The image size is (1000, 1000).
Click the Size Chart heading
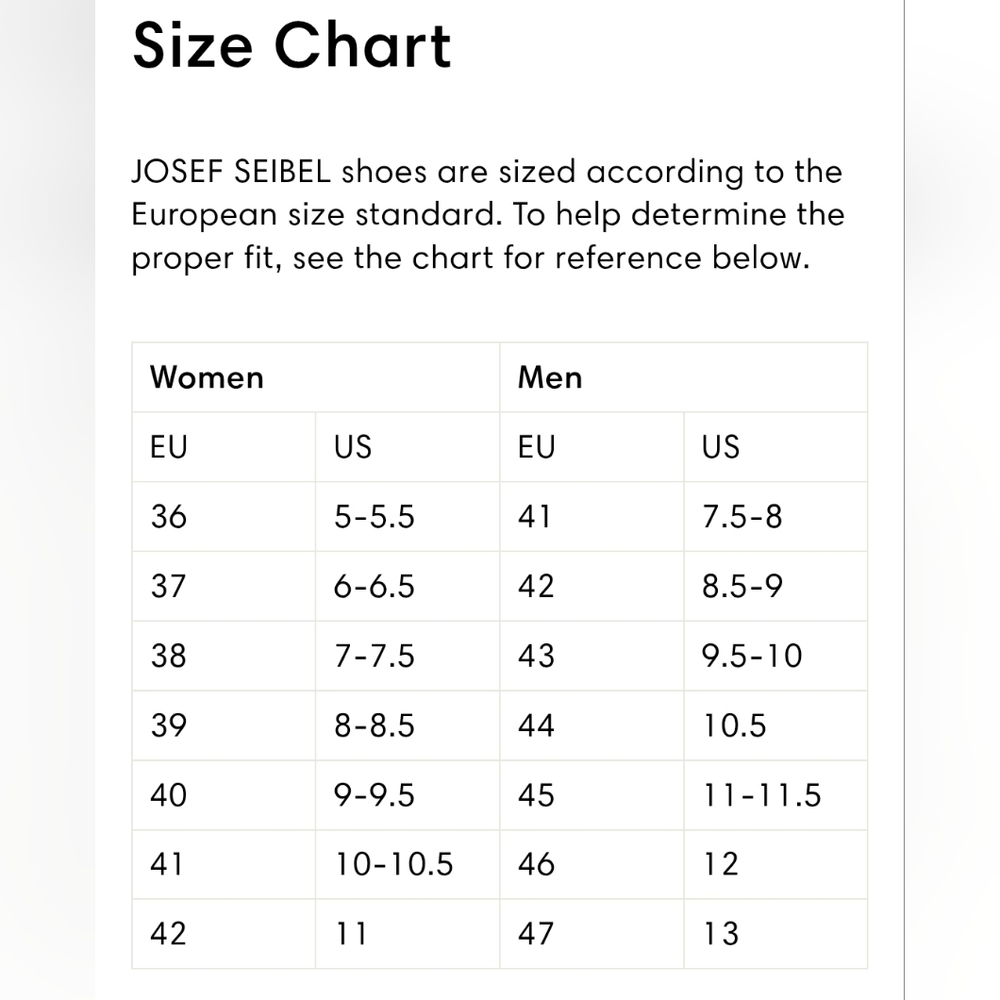click(291, 45)
